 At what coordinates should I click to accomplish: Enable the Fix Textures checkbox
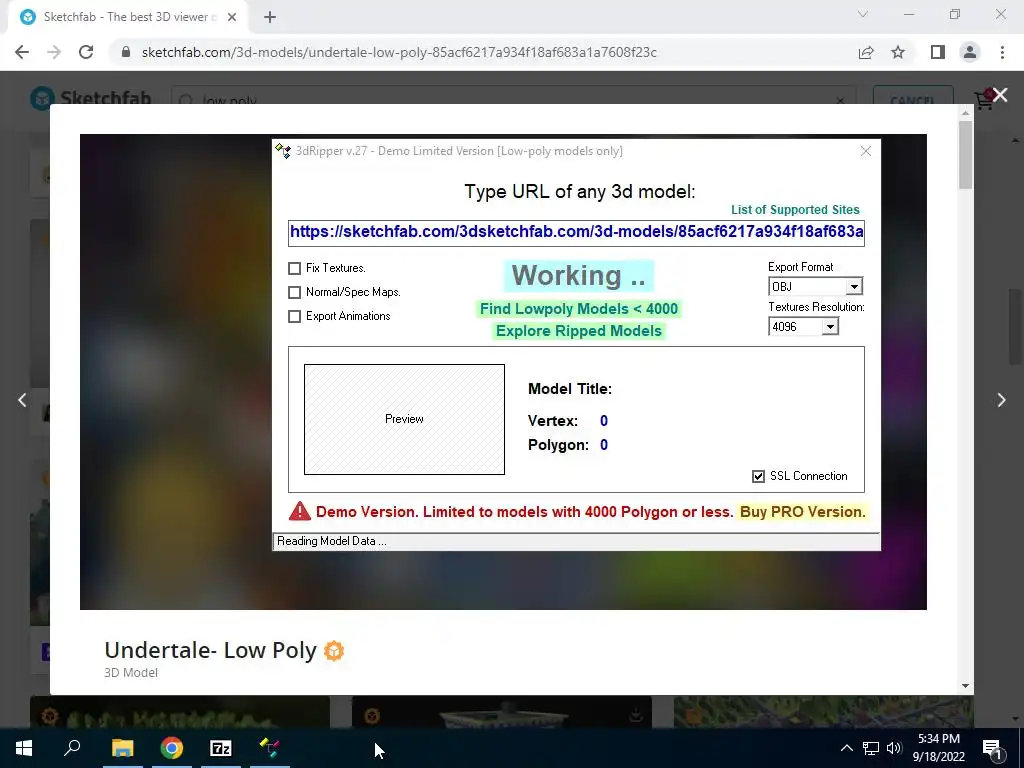coord(295,268)
